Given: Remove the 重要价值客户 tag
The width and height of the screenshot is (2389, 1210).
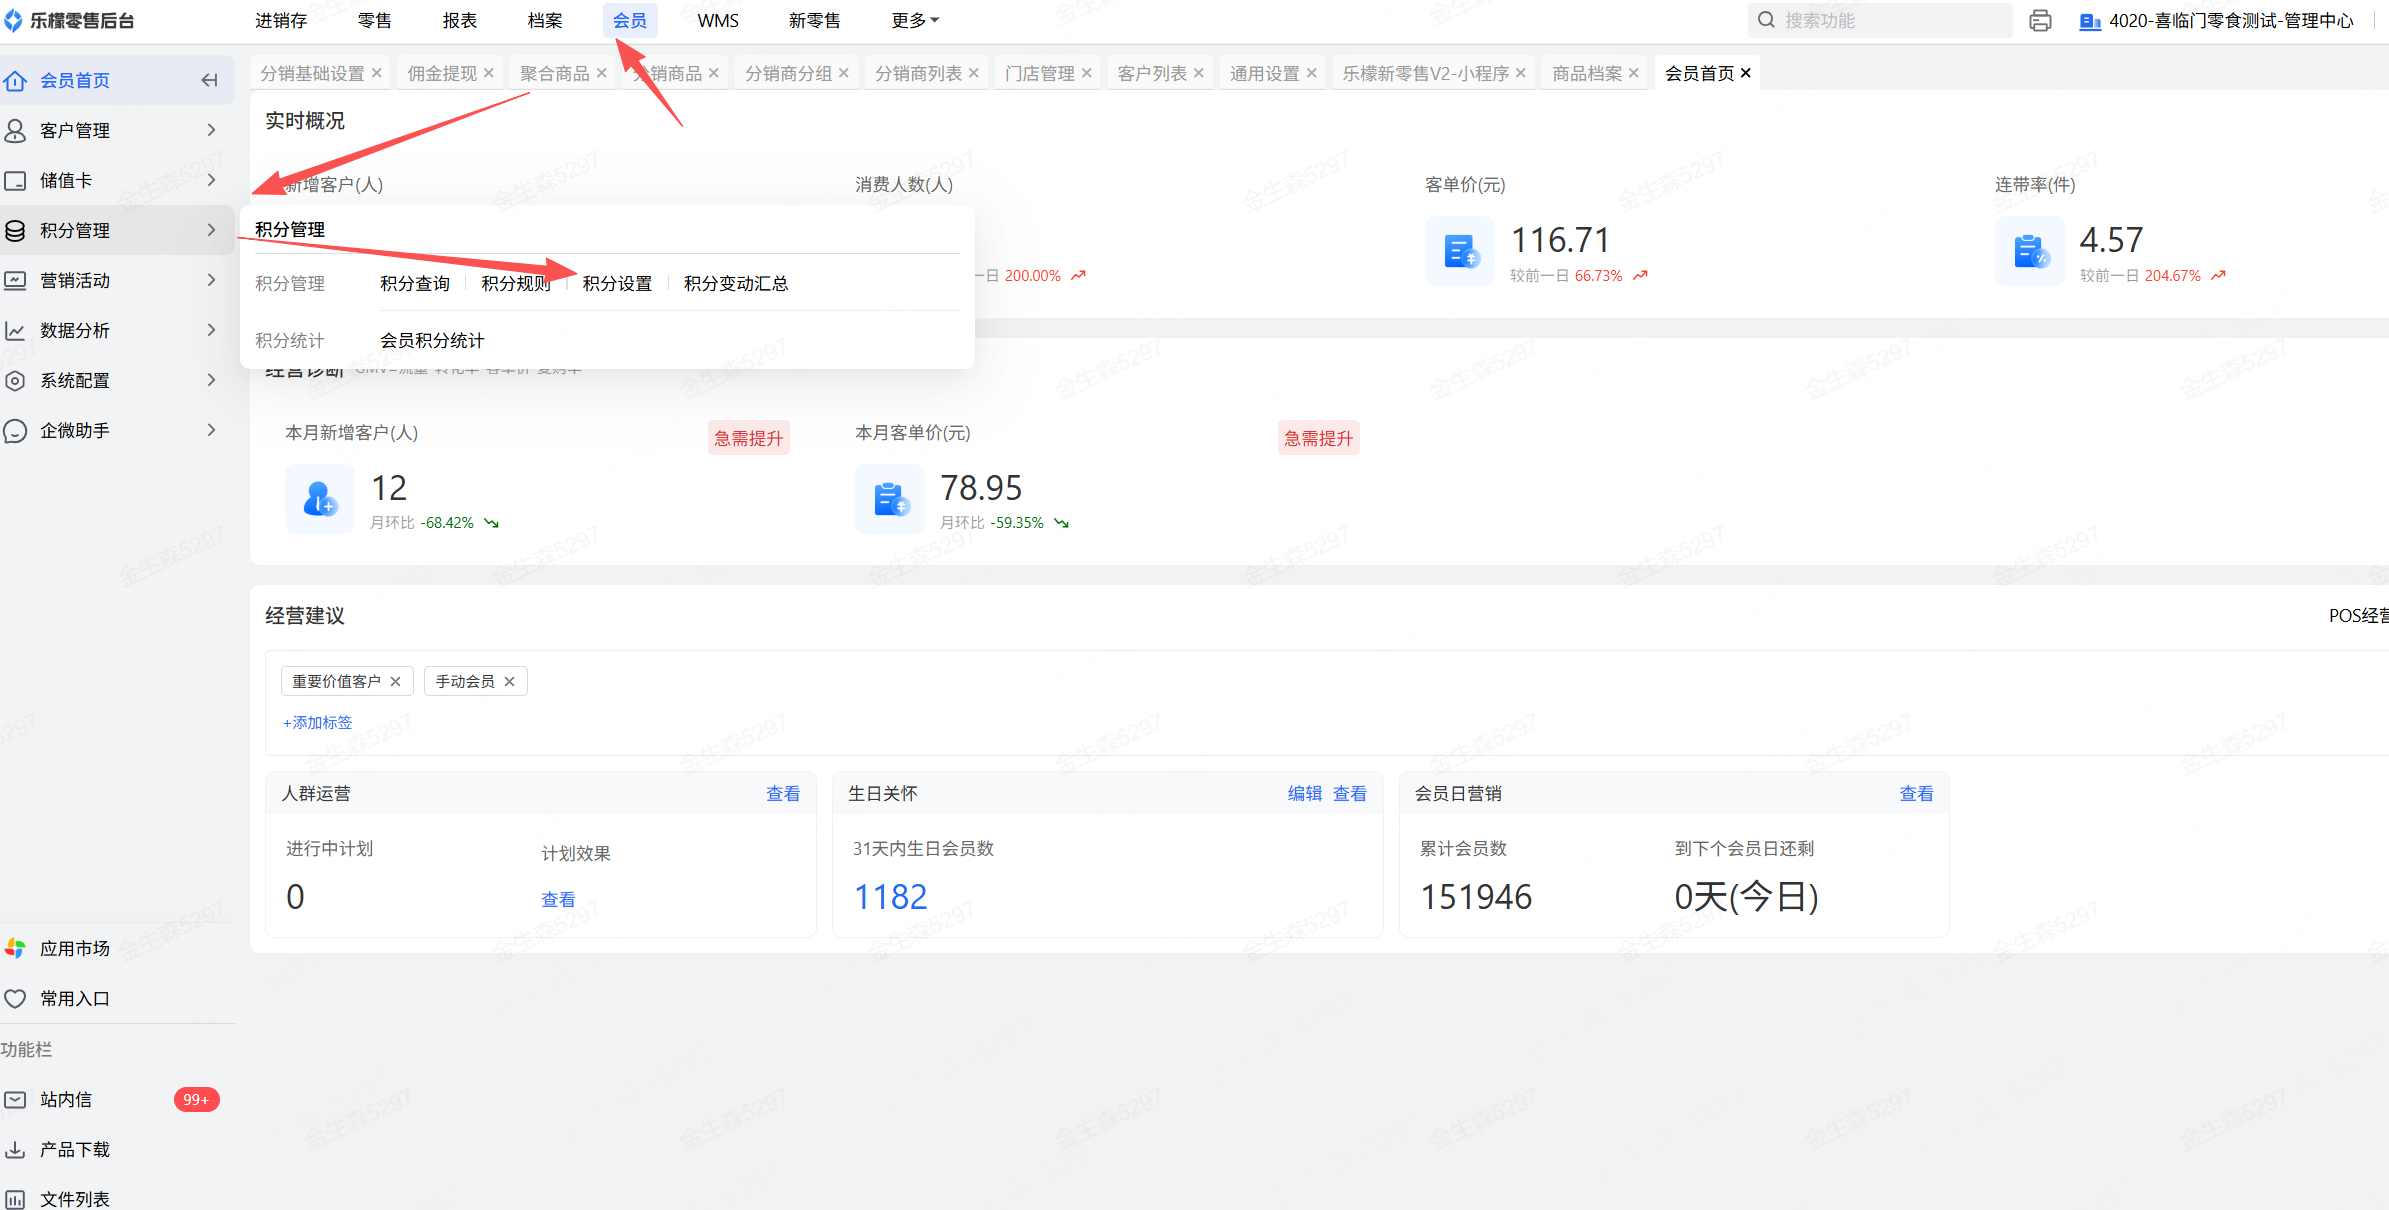Looking at the screenshot, I should [x=396, y=681].
